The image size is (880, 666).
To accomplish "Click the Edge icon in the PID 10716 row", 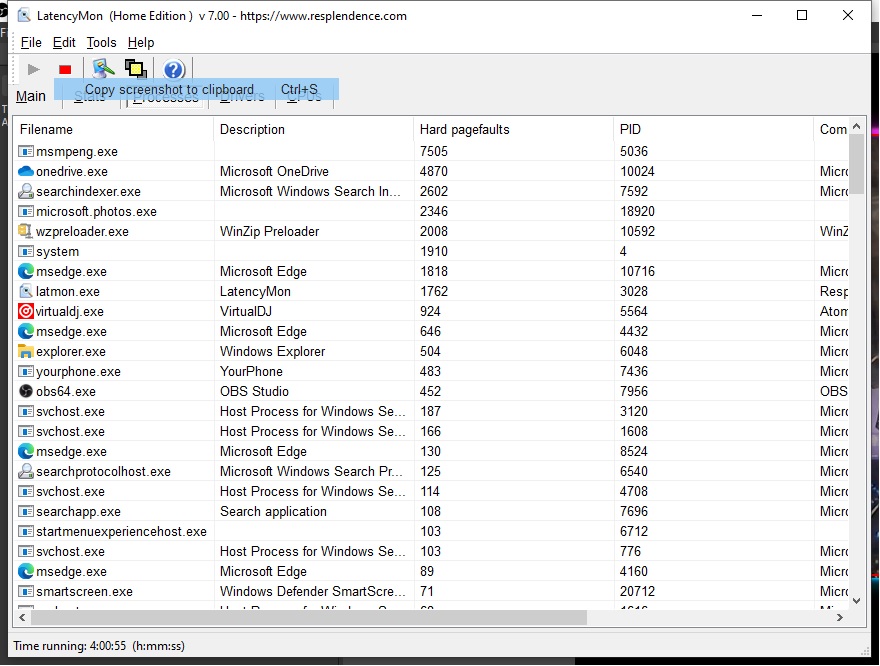I will click(26, 272).
